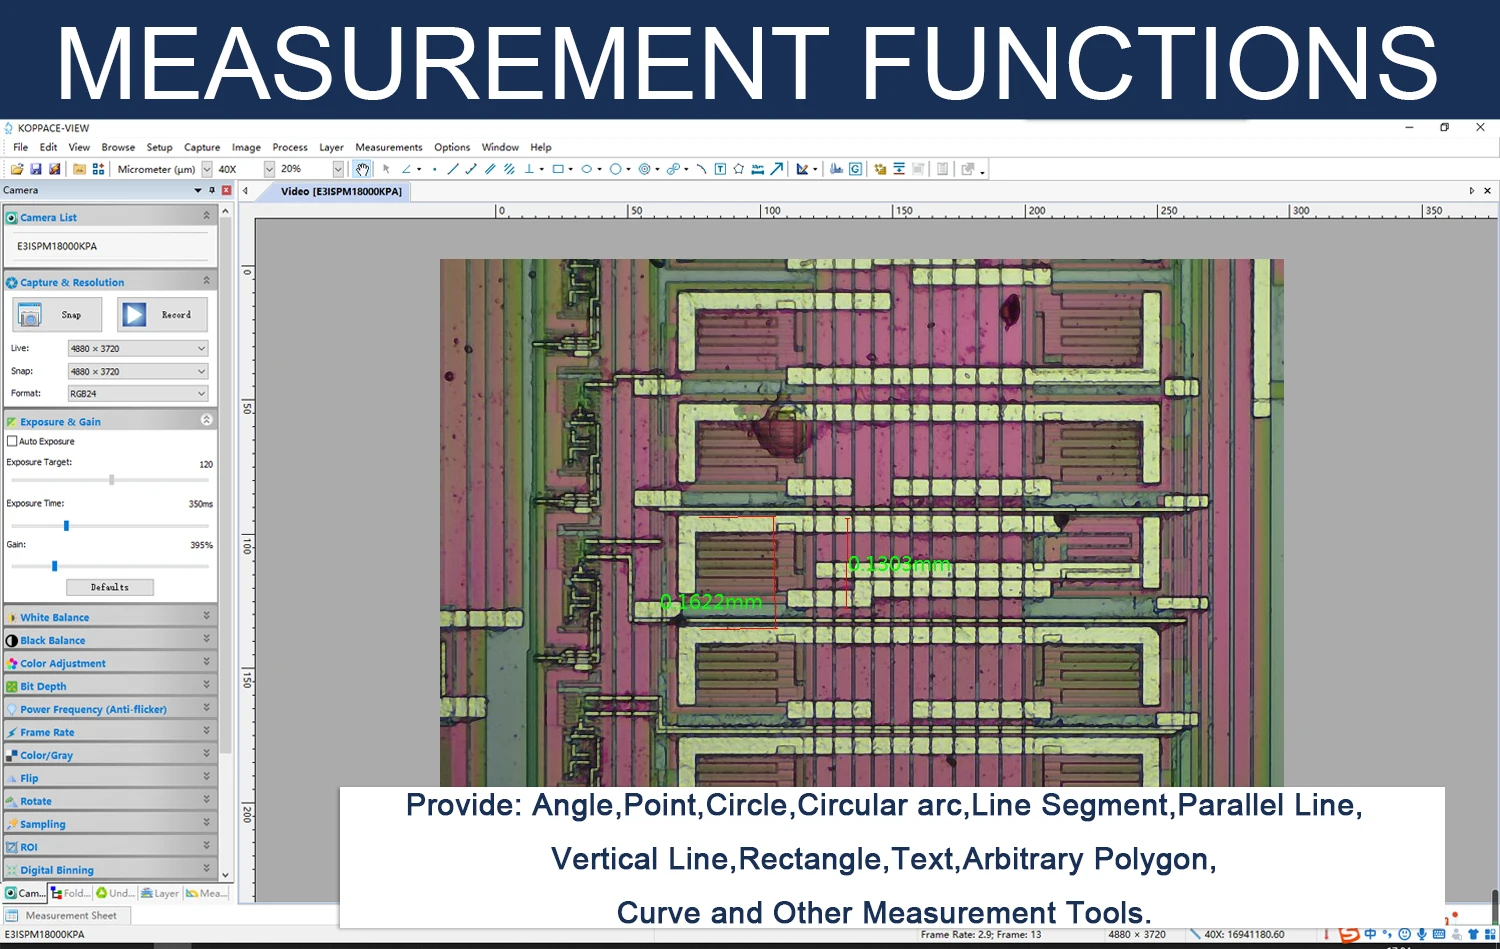1500x949 pixels.
Task: Pick the text annotation tool
Action: tap(720, 169)
